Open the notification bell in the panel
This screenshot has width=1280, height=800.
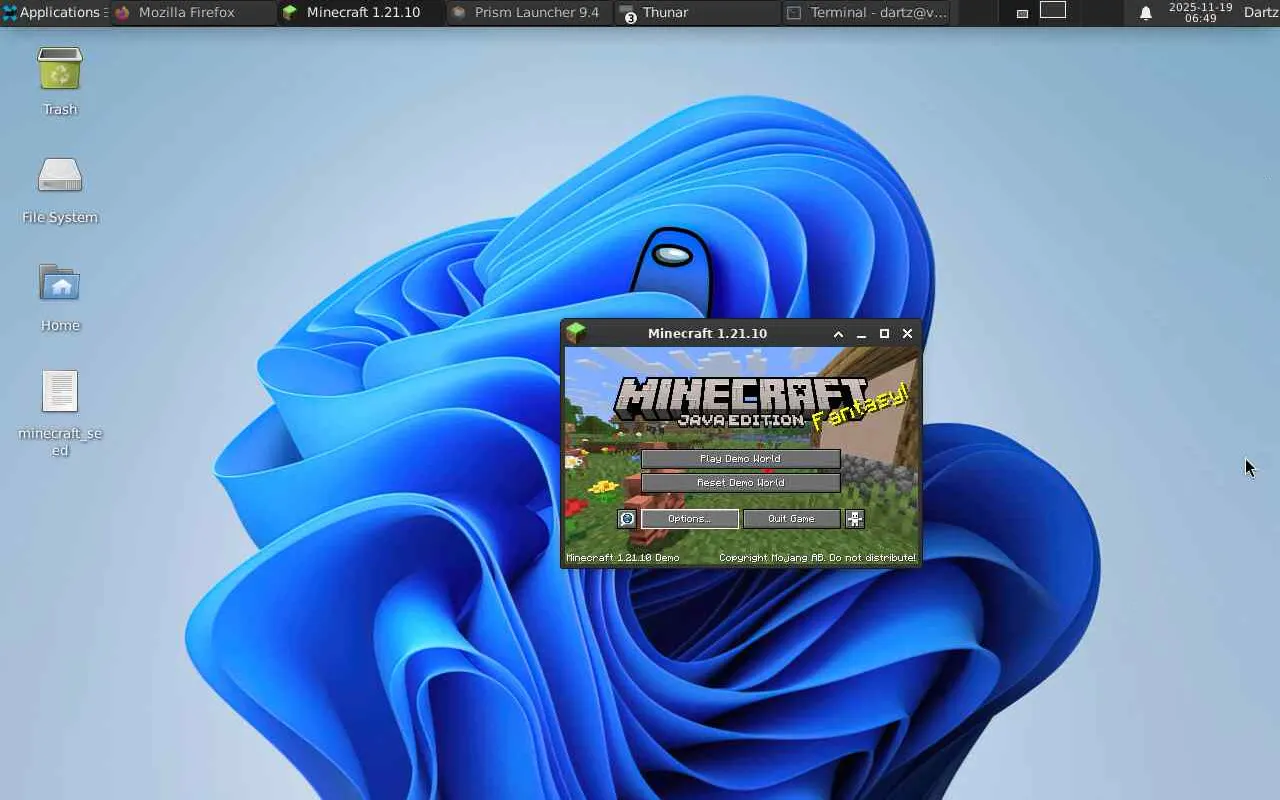[1146, 13]
